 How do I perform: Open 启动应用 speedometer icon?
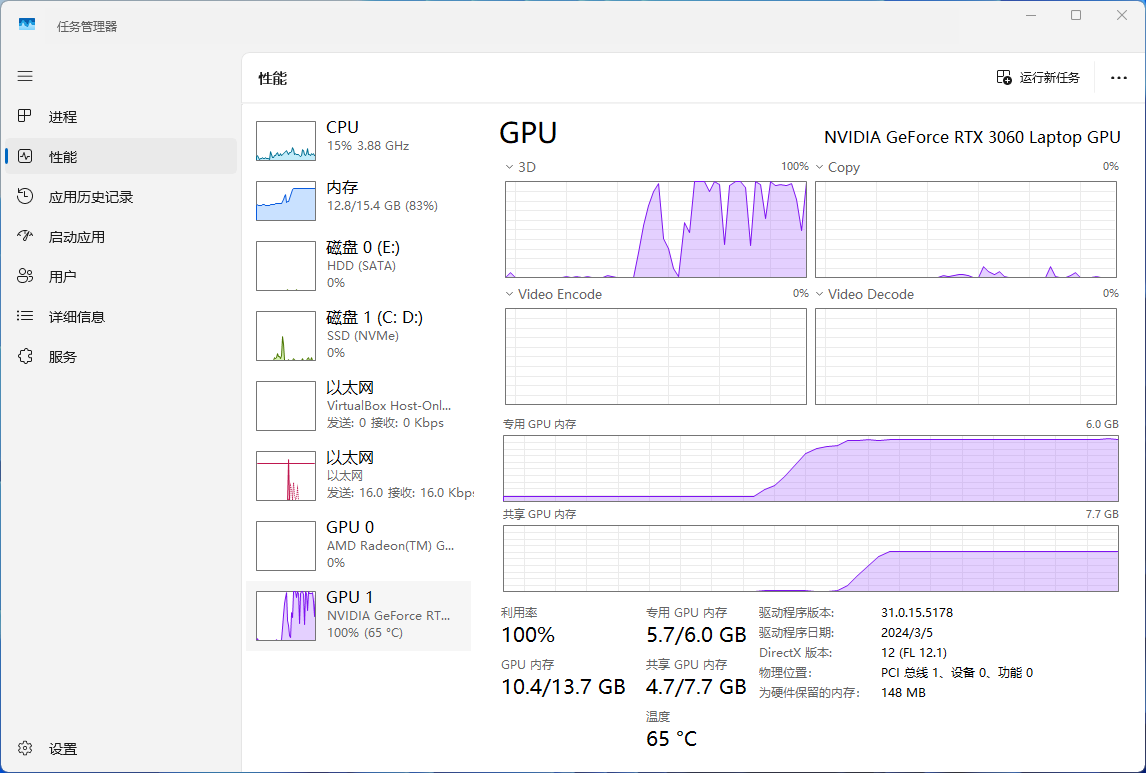pos(25,237)
